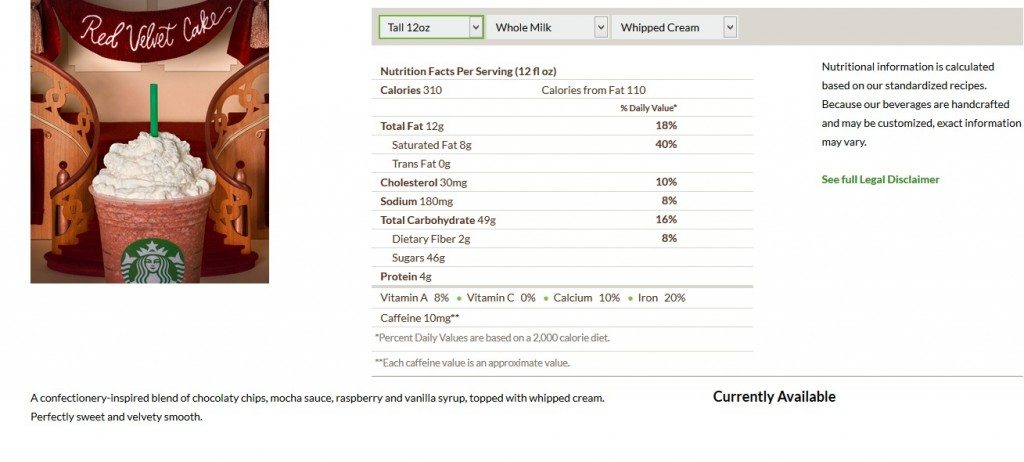Select the Currently Available heading
Screen dimensions: 1024x462
(774, 397)
